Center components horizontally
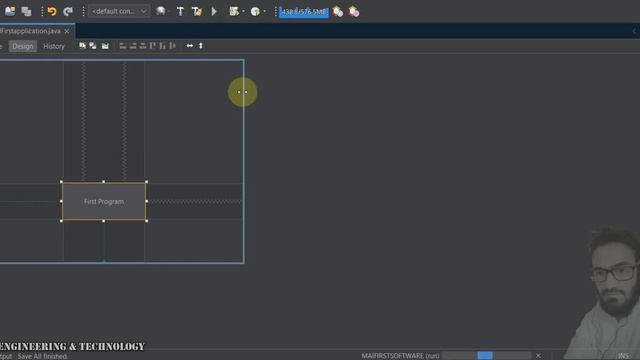The height and width of the screenshot is (360, 640). [143, 46]
